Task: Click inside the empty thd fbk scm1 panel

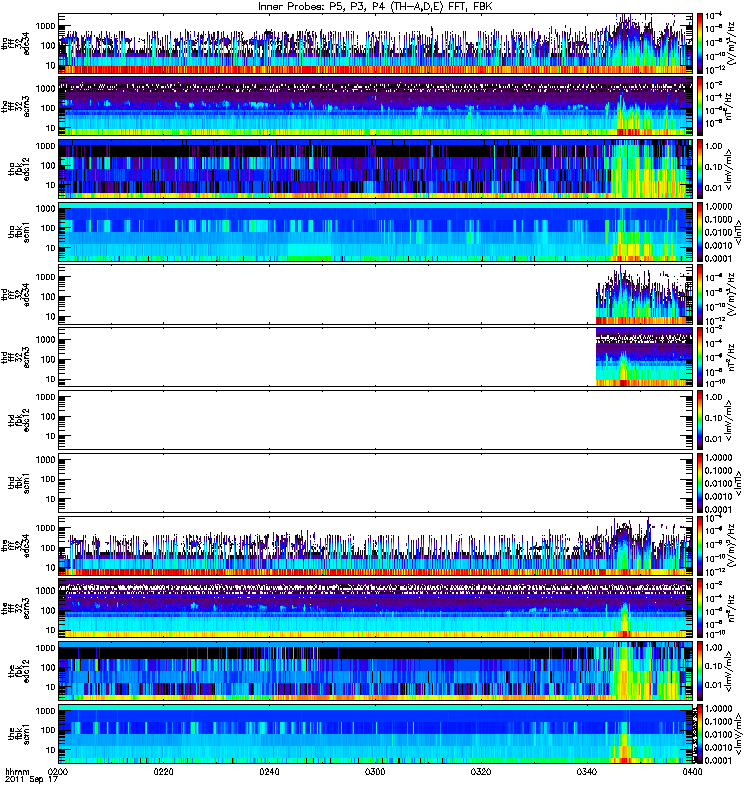Action: pyautogui.click(x=376, y=483)
